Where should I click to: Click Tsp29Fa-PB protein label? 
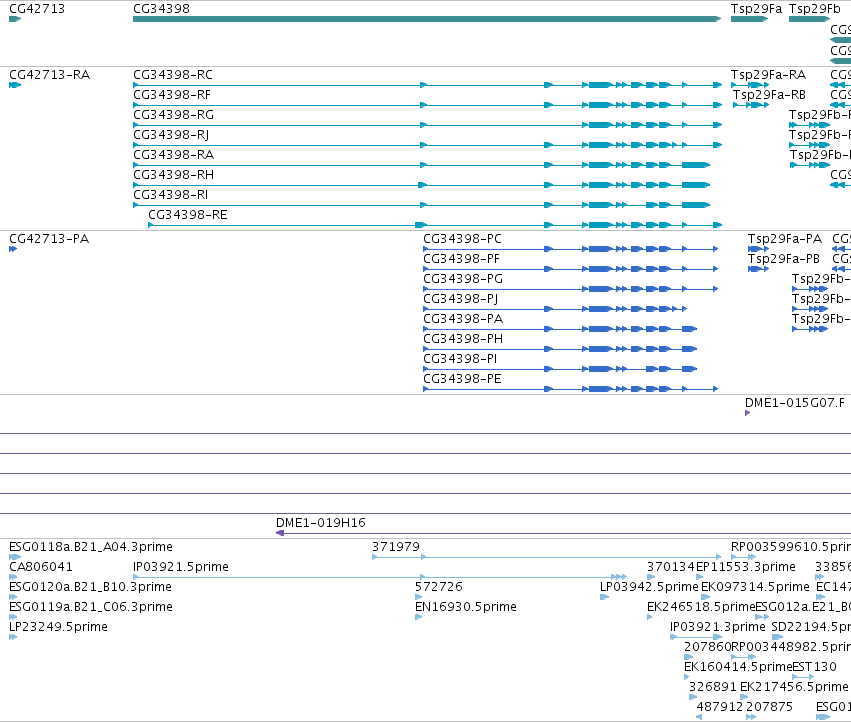(x=784, y=258)
